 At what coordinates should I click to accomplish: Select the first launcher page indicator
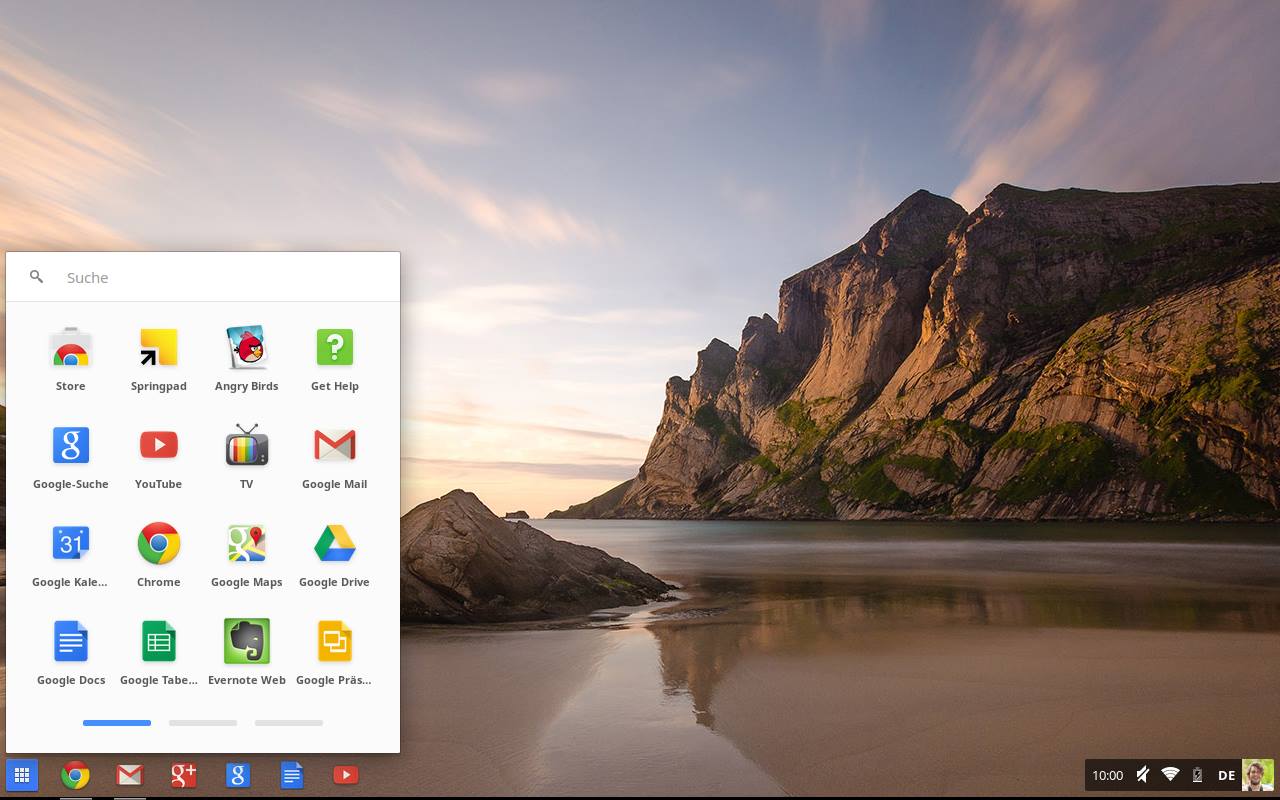tap(117, 723)
